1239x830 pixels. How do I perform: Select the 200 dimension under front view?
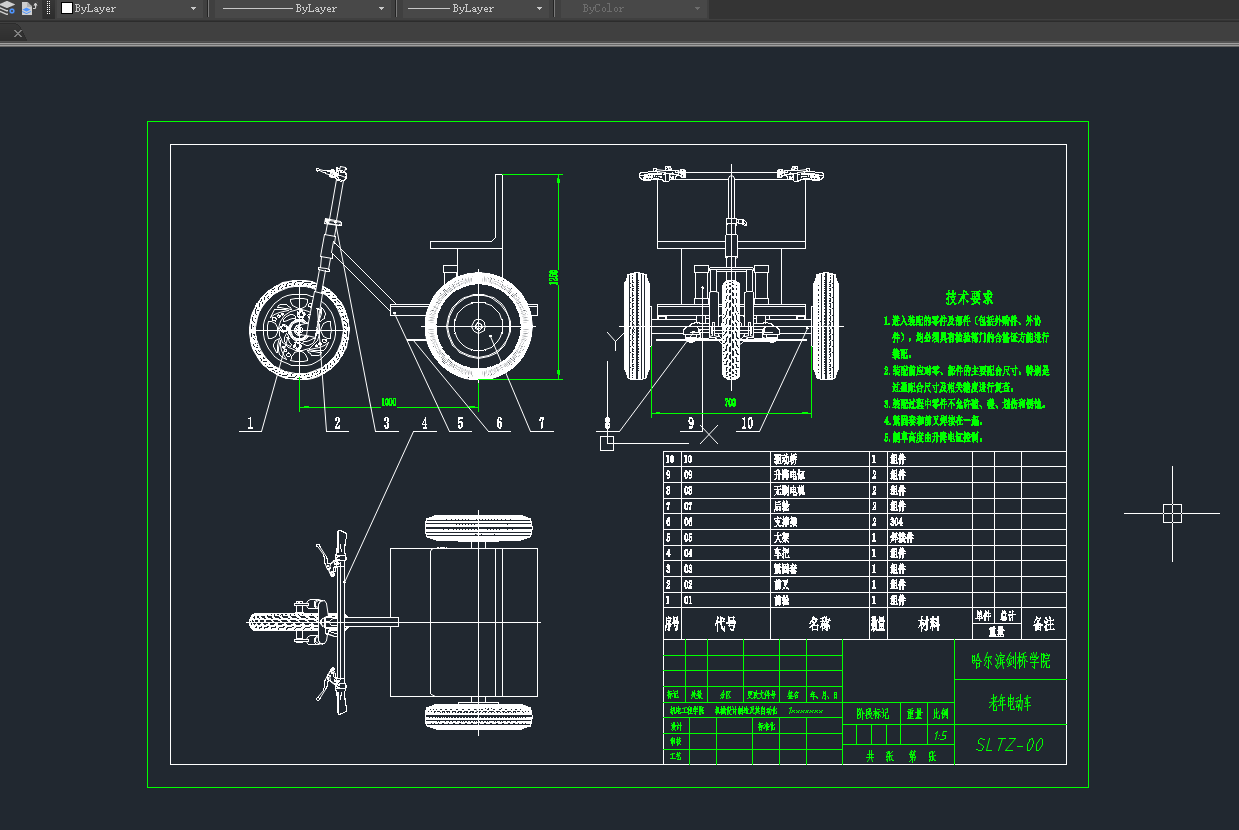click(731, 403)
